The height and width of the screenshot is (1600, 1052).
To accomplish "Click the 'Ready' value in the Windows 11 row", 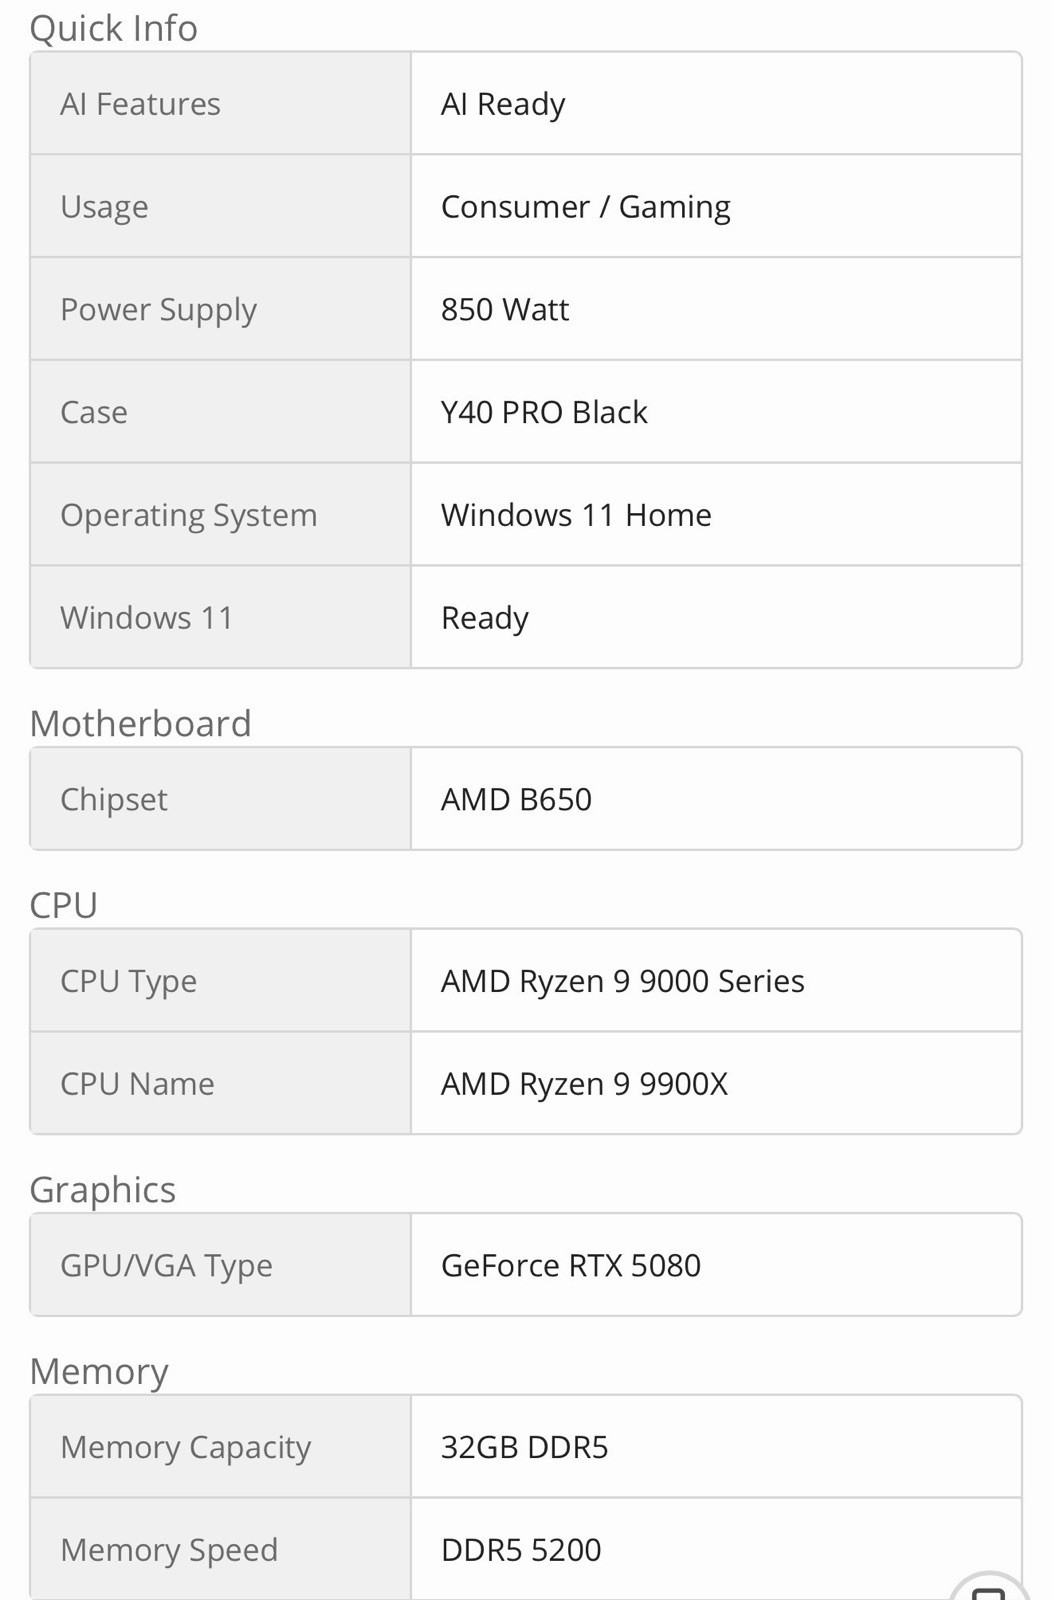I will (485, 618).
